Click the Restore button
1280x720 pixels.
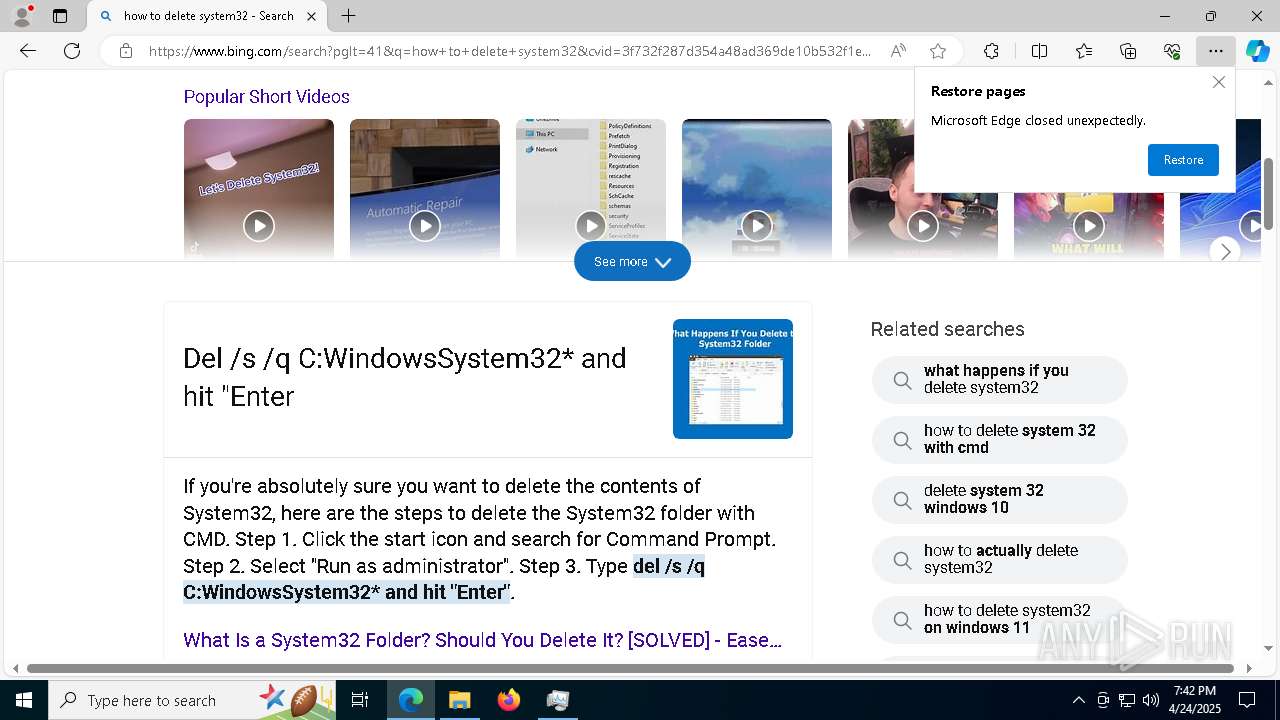click(1183, 160)
